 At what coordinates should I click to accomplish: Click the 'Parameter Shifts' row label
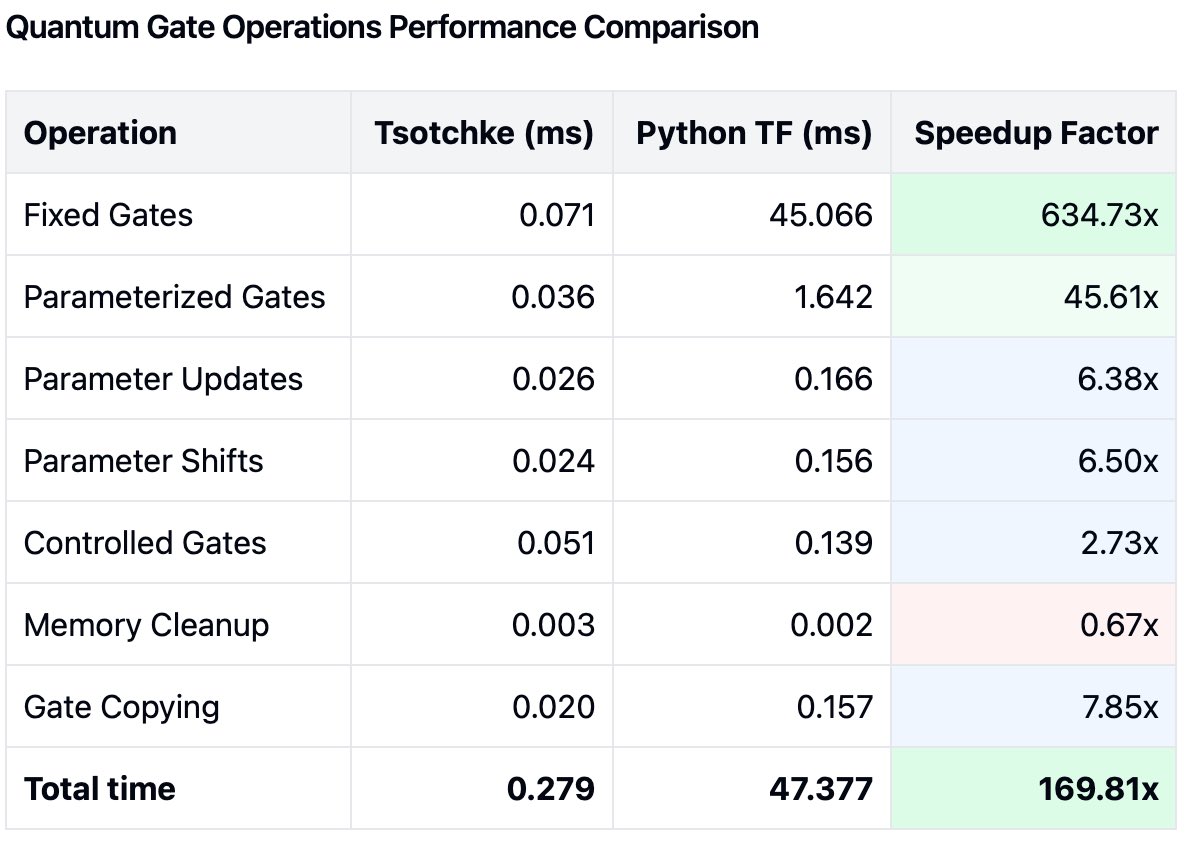143,461
